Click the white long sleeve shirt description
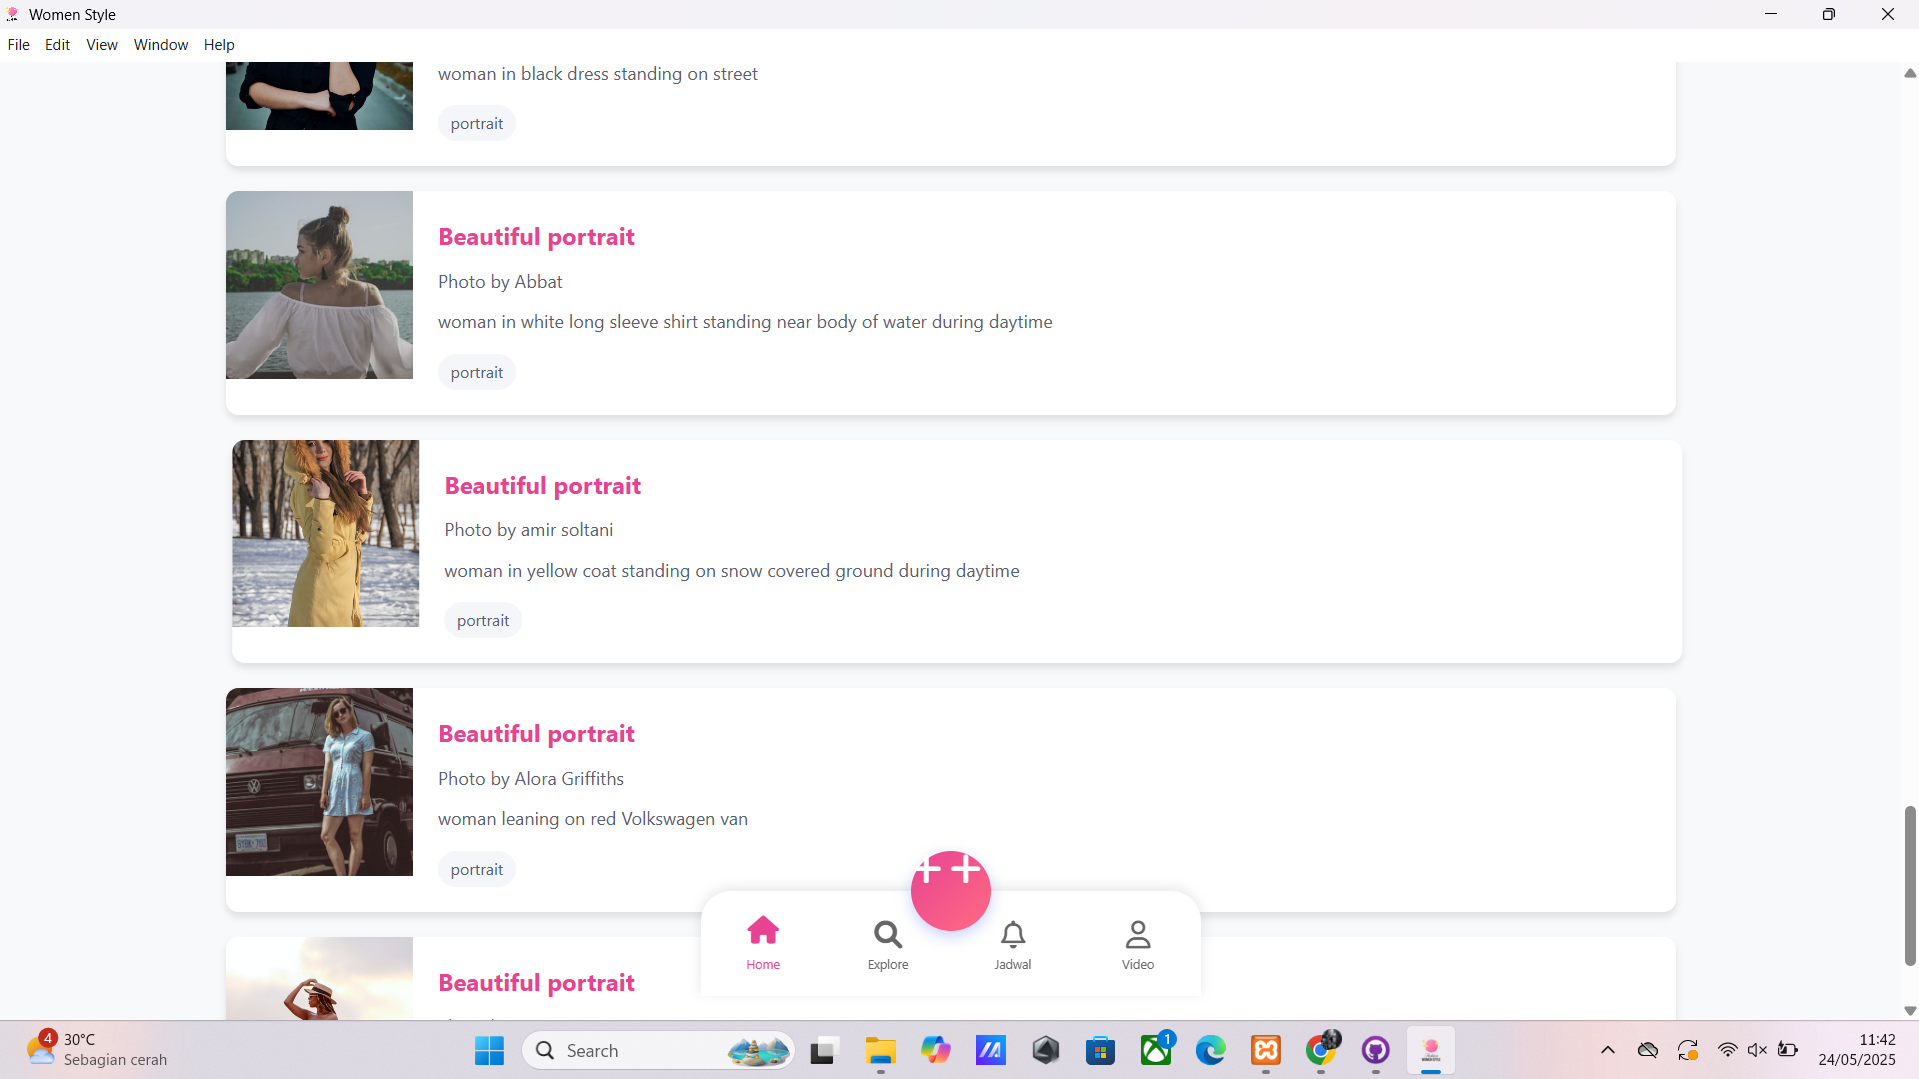 pos(745,322)
